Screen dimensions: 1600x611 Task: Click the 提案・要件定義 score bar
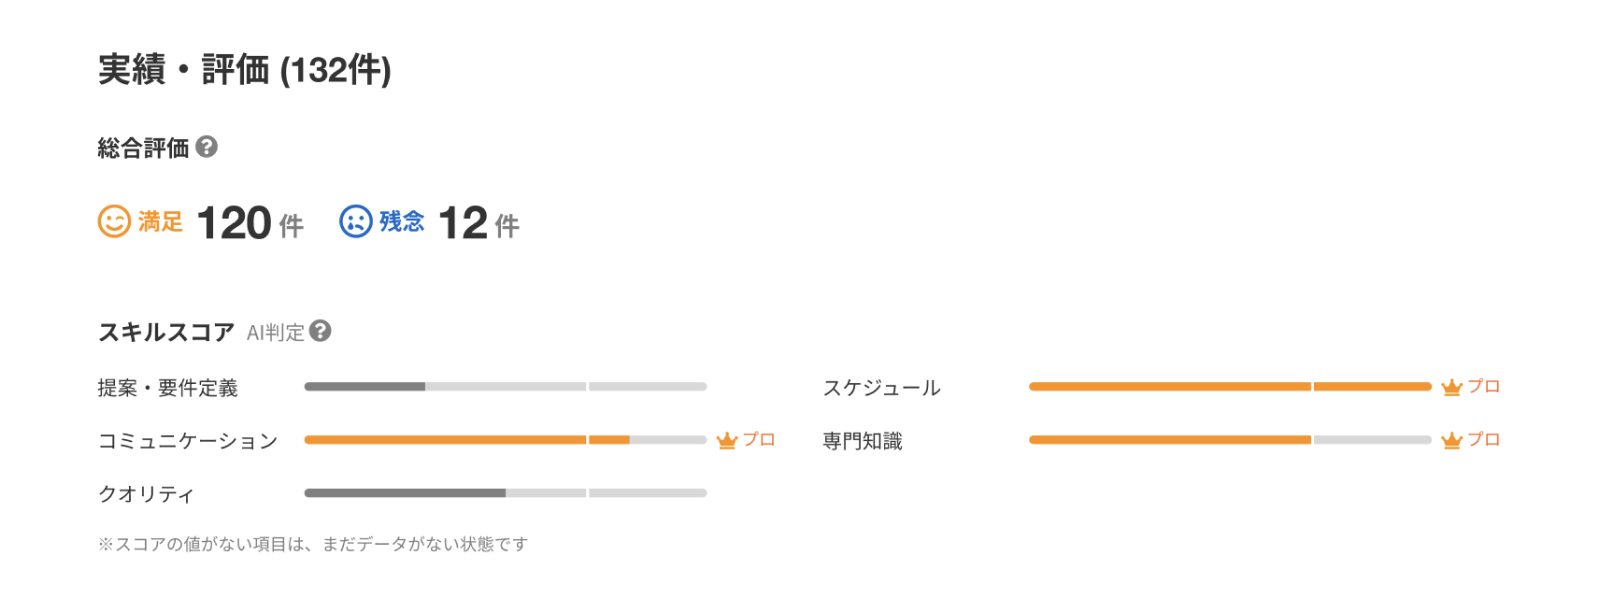click(505, 386)
